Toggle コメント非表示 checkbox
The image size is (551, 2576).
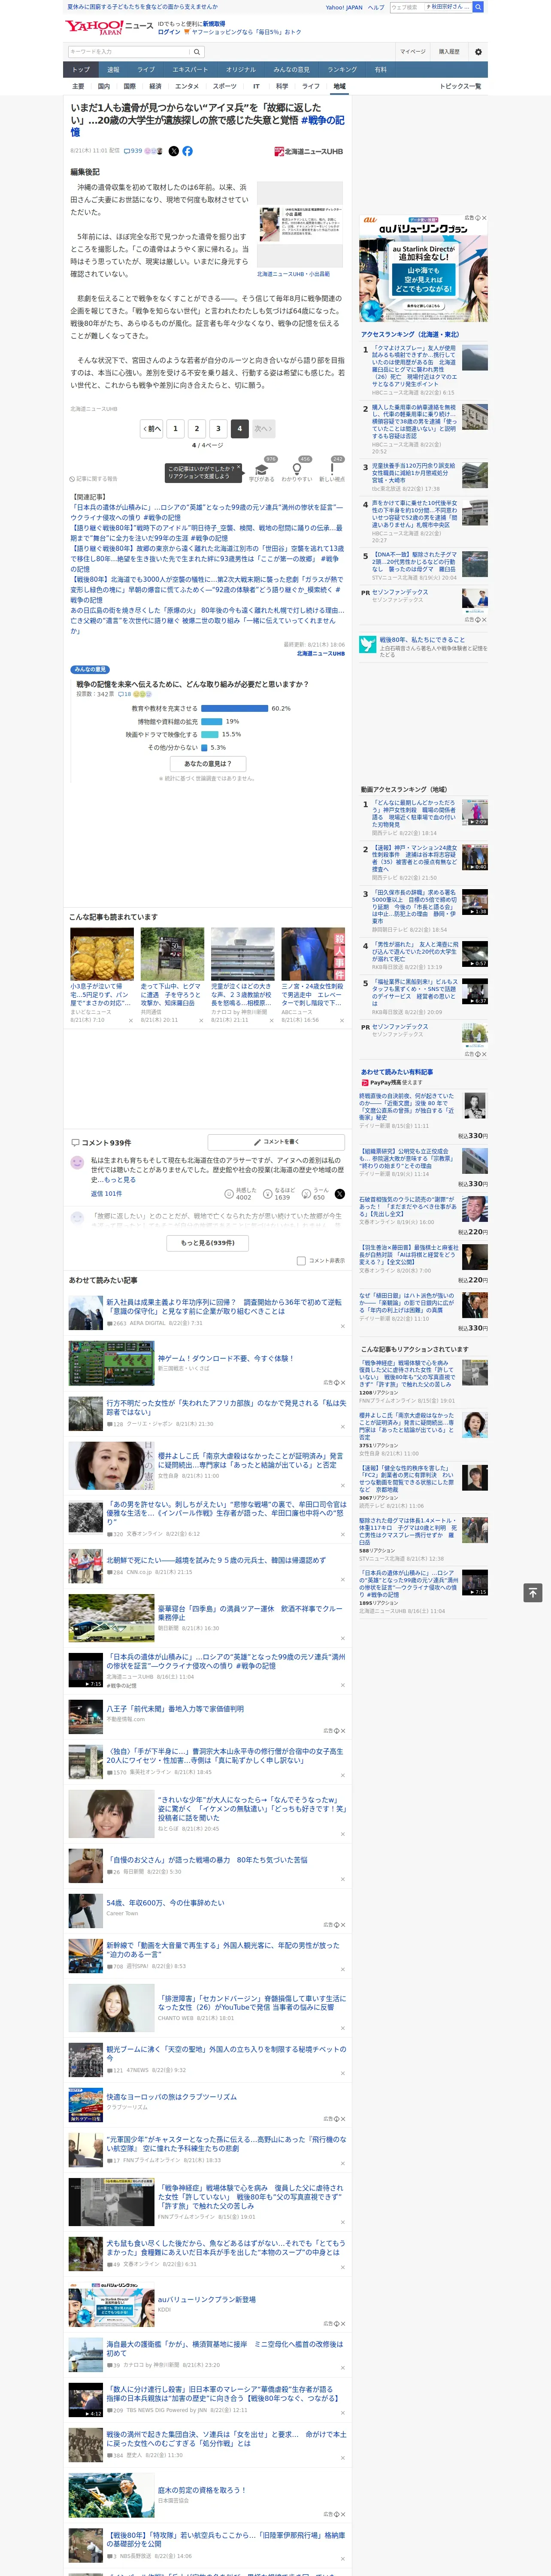pos(301,1261)
